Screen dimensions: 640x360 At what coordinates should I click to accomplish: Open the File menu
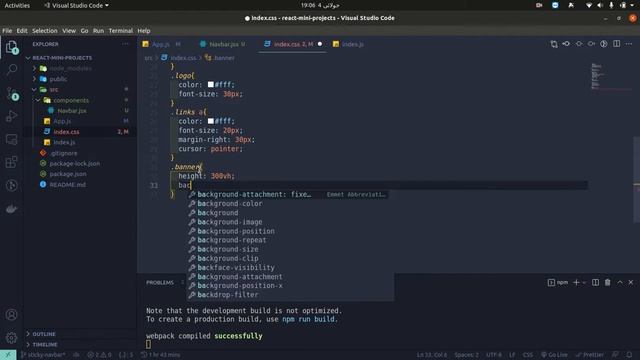(x=7, y=31)
